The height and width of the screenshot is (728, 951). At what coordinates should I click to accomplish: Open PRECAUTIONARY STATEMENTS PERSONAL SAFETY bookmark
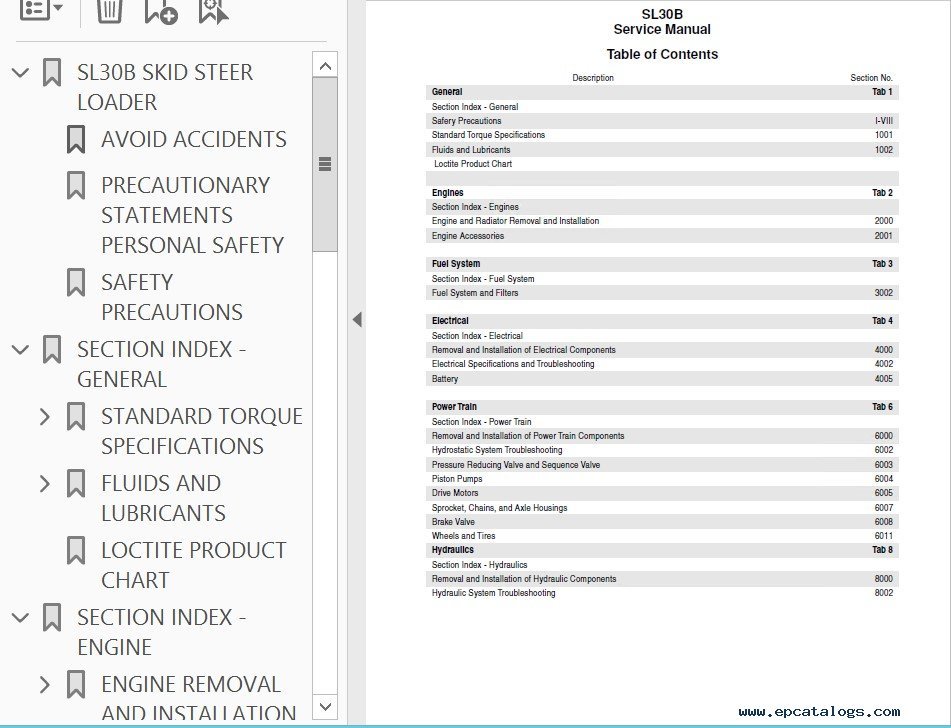[x=192, y=215]
